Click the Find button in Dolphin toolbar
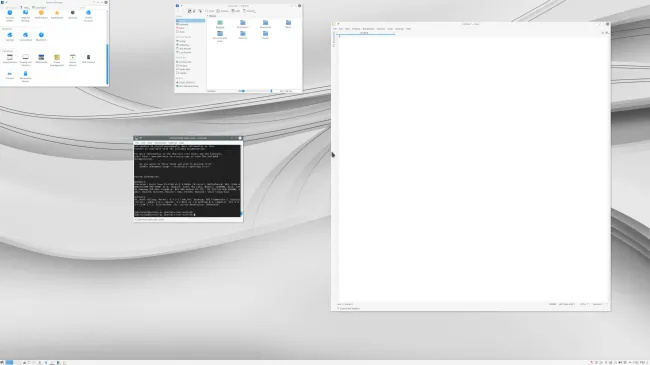This screenshot has height=365, width=650. coord(210,11)
